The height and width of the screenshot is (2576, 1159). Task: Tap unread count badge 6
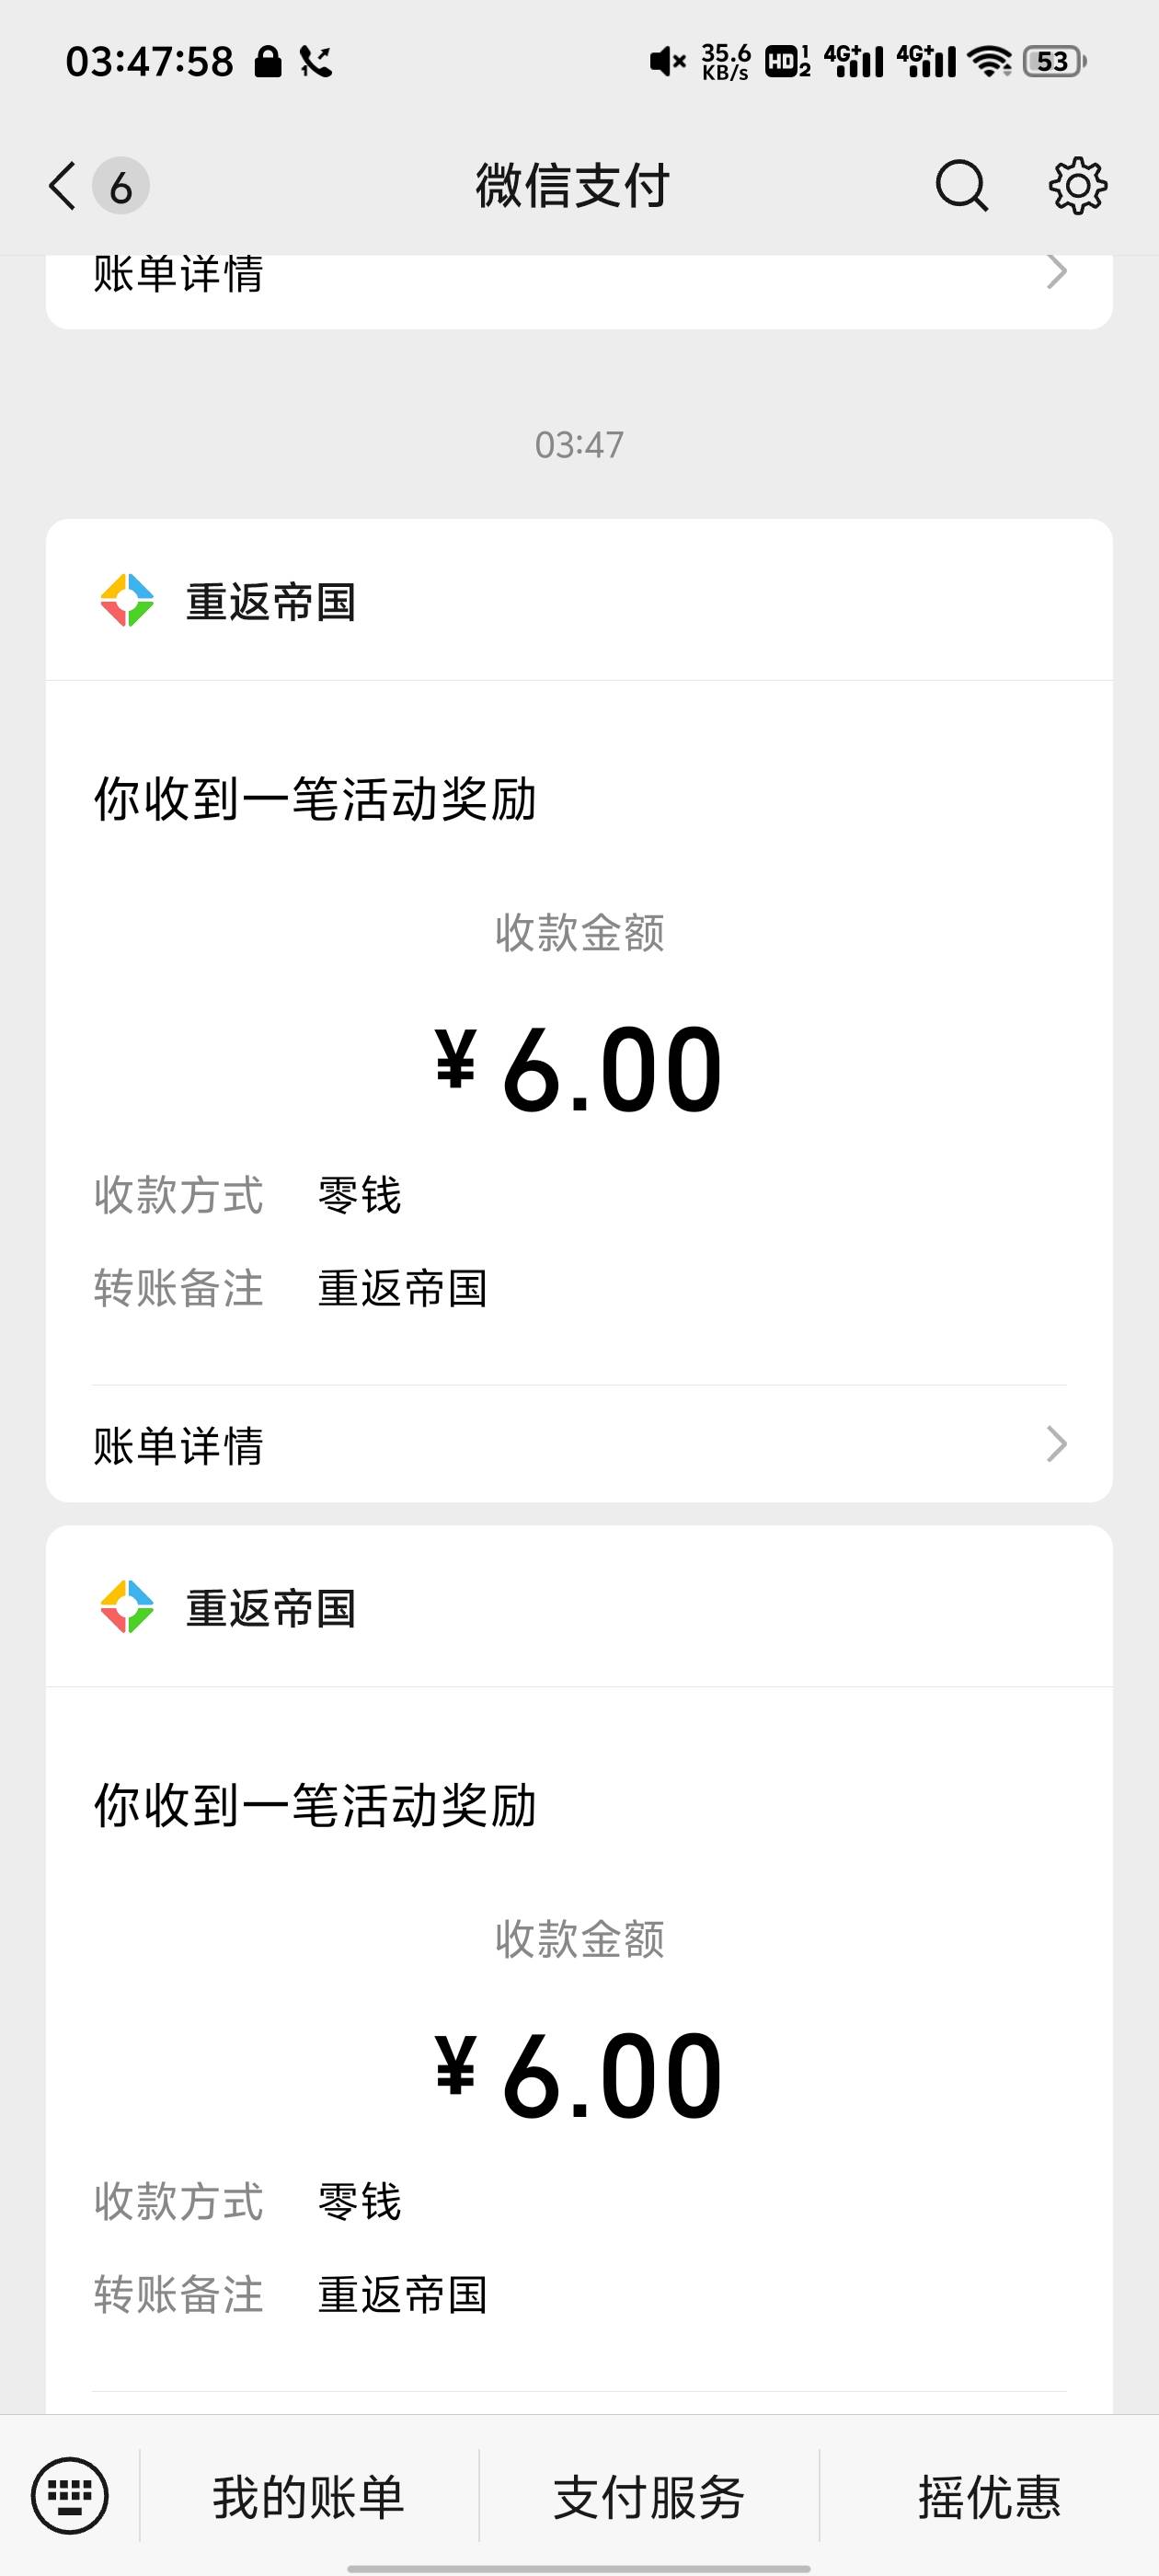point(121,186)
